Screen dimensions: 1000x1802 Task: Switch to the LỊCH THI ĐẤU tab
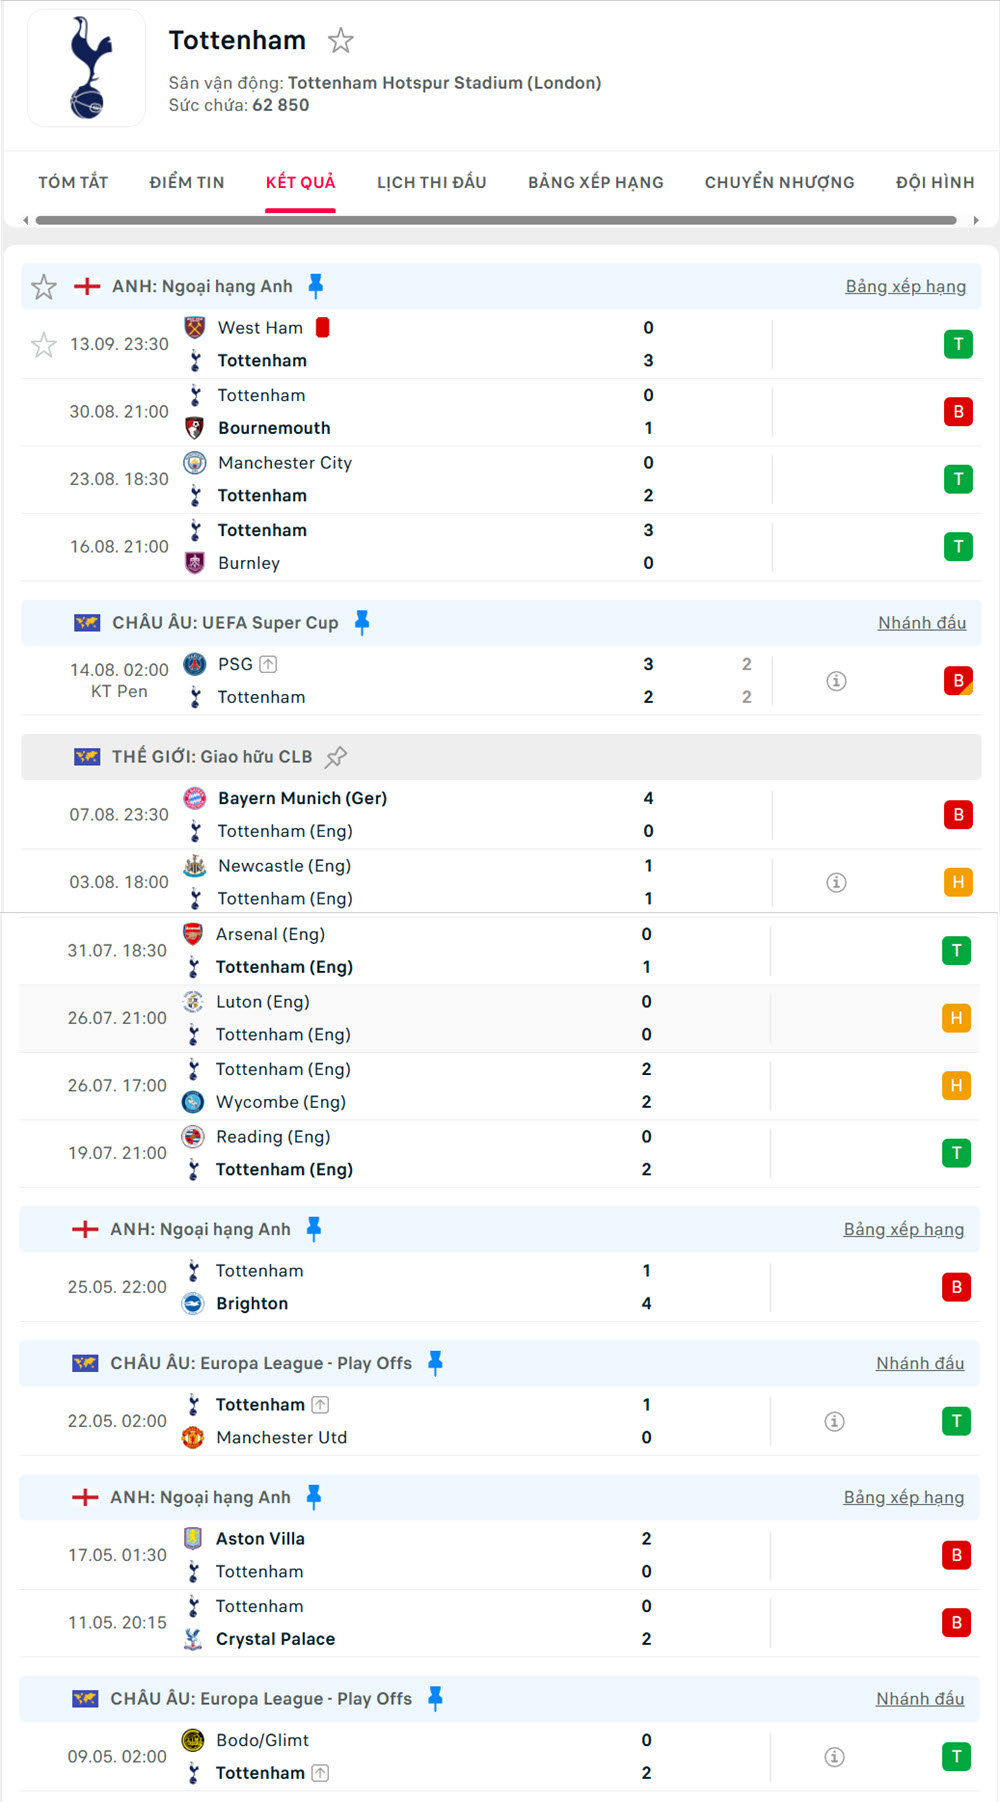pyautogui.click(x=431, y=182)
